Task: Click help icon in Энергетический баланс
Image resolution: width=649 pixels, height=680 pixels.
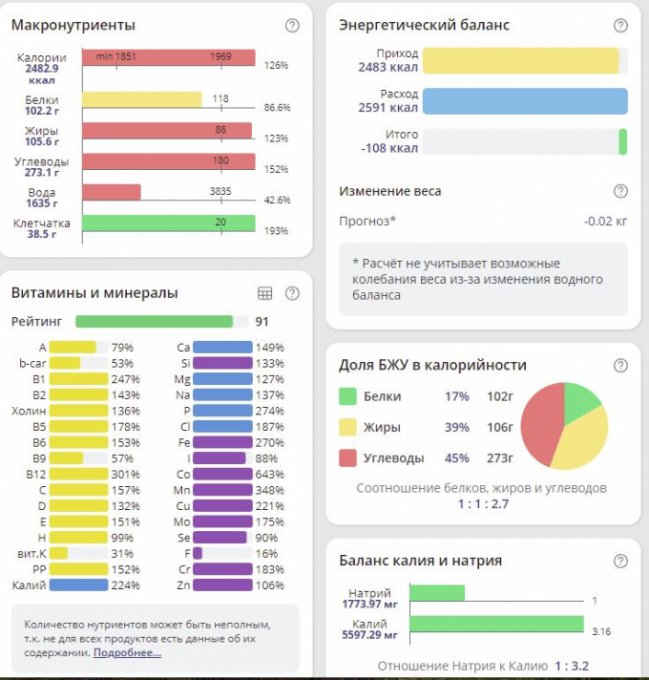Action: click(x=620, y=26)
